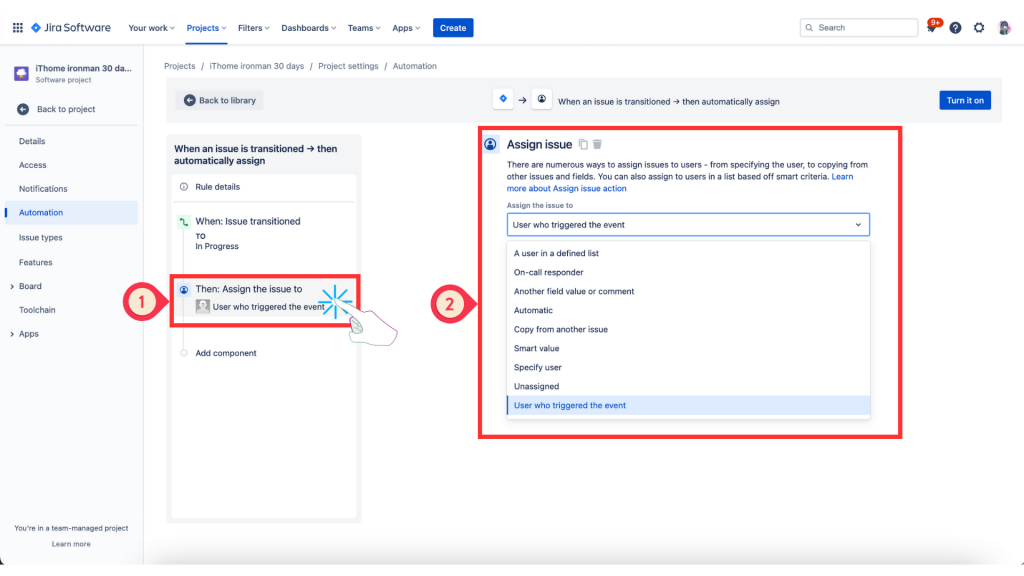The height and width of the screenshot is (576, 1024).
Task: Select Another field value or comment option
Action: coord(688,291)
